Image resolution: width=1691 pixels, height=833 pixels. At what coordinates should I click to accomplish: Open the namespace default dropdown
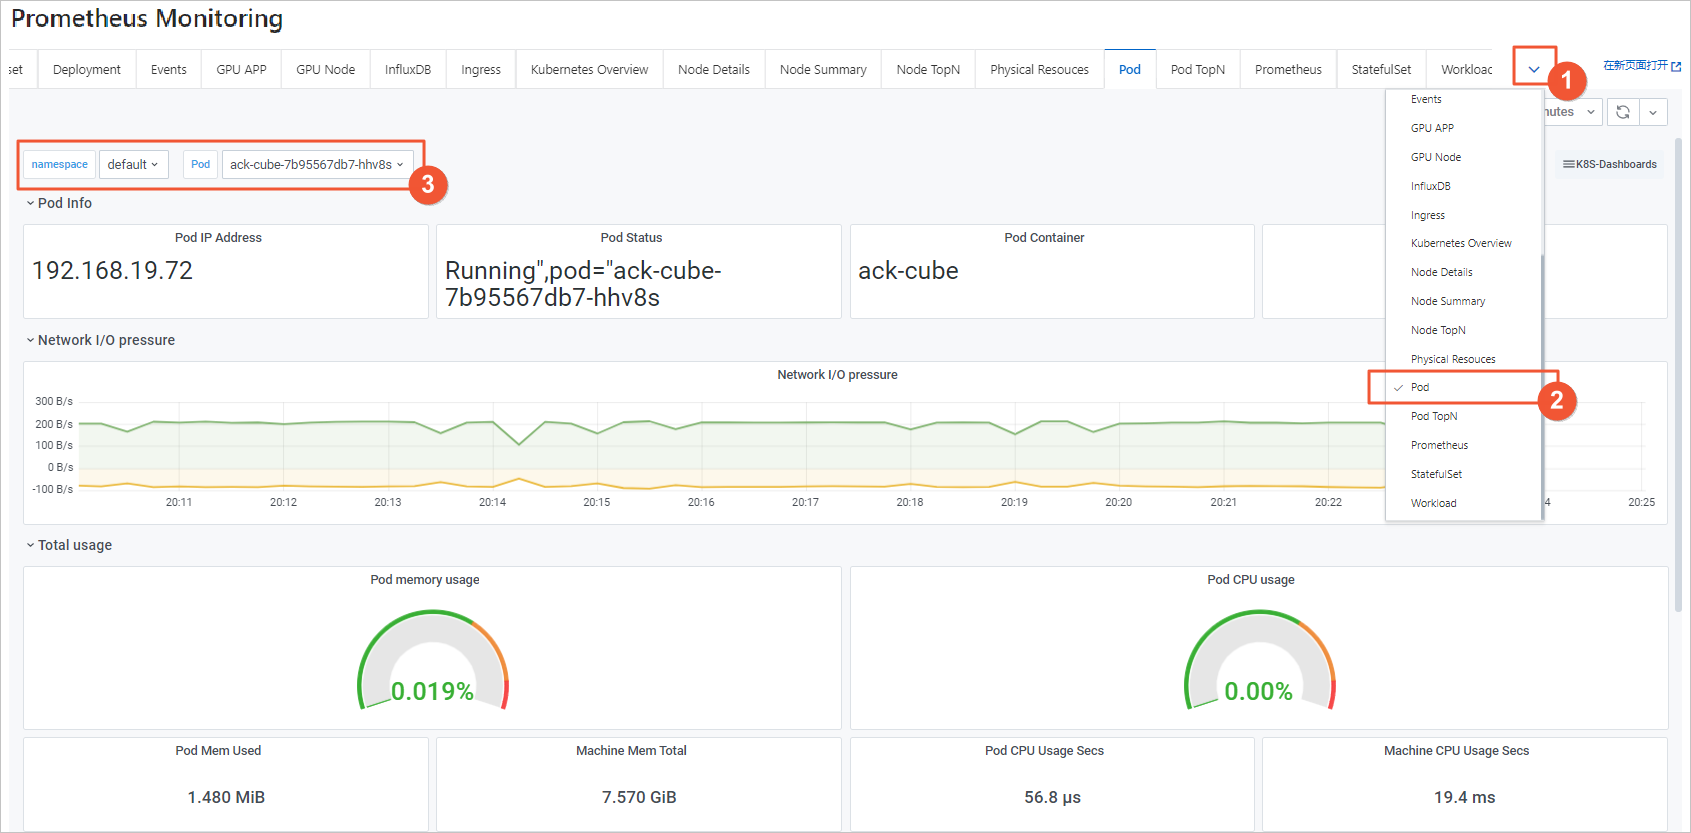(x=133, y=164)
